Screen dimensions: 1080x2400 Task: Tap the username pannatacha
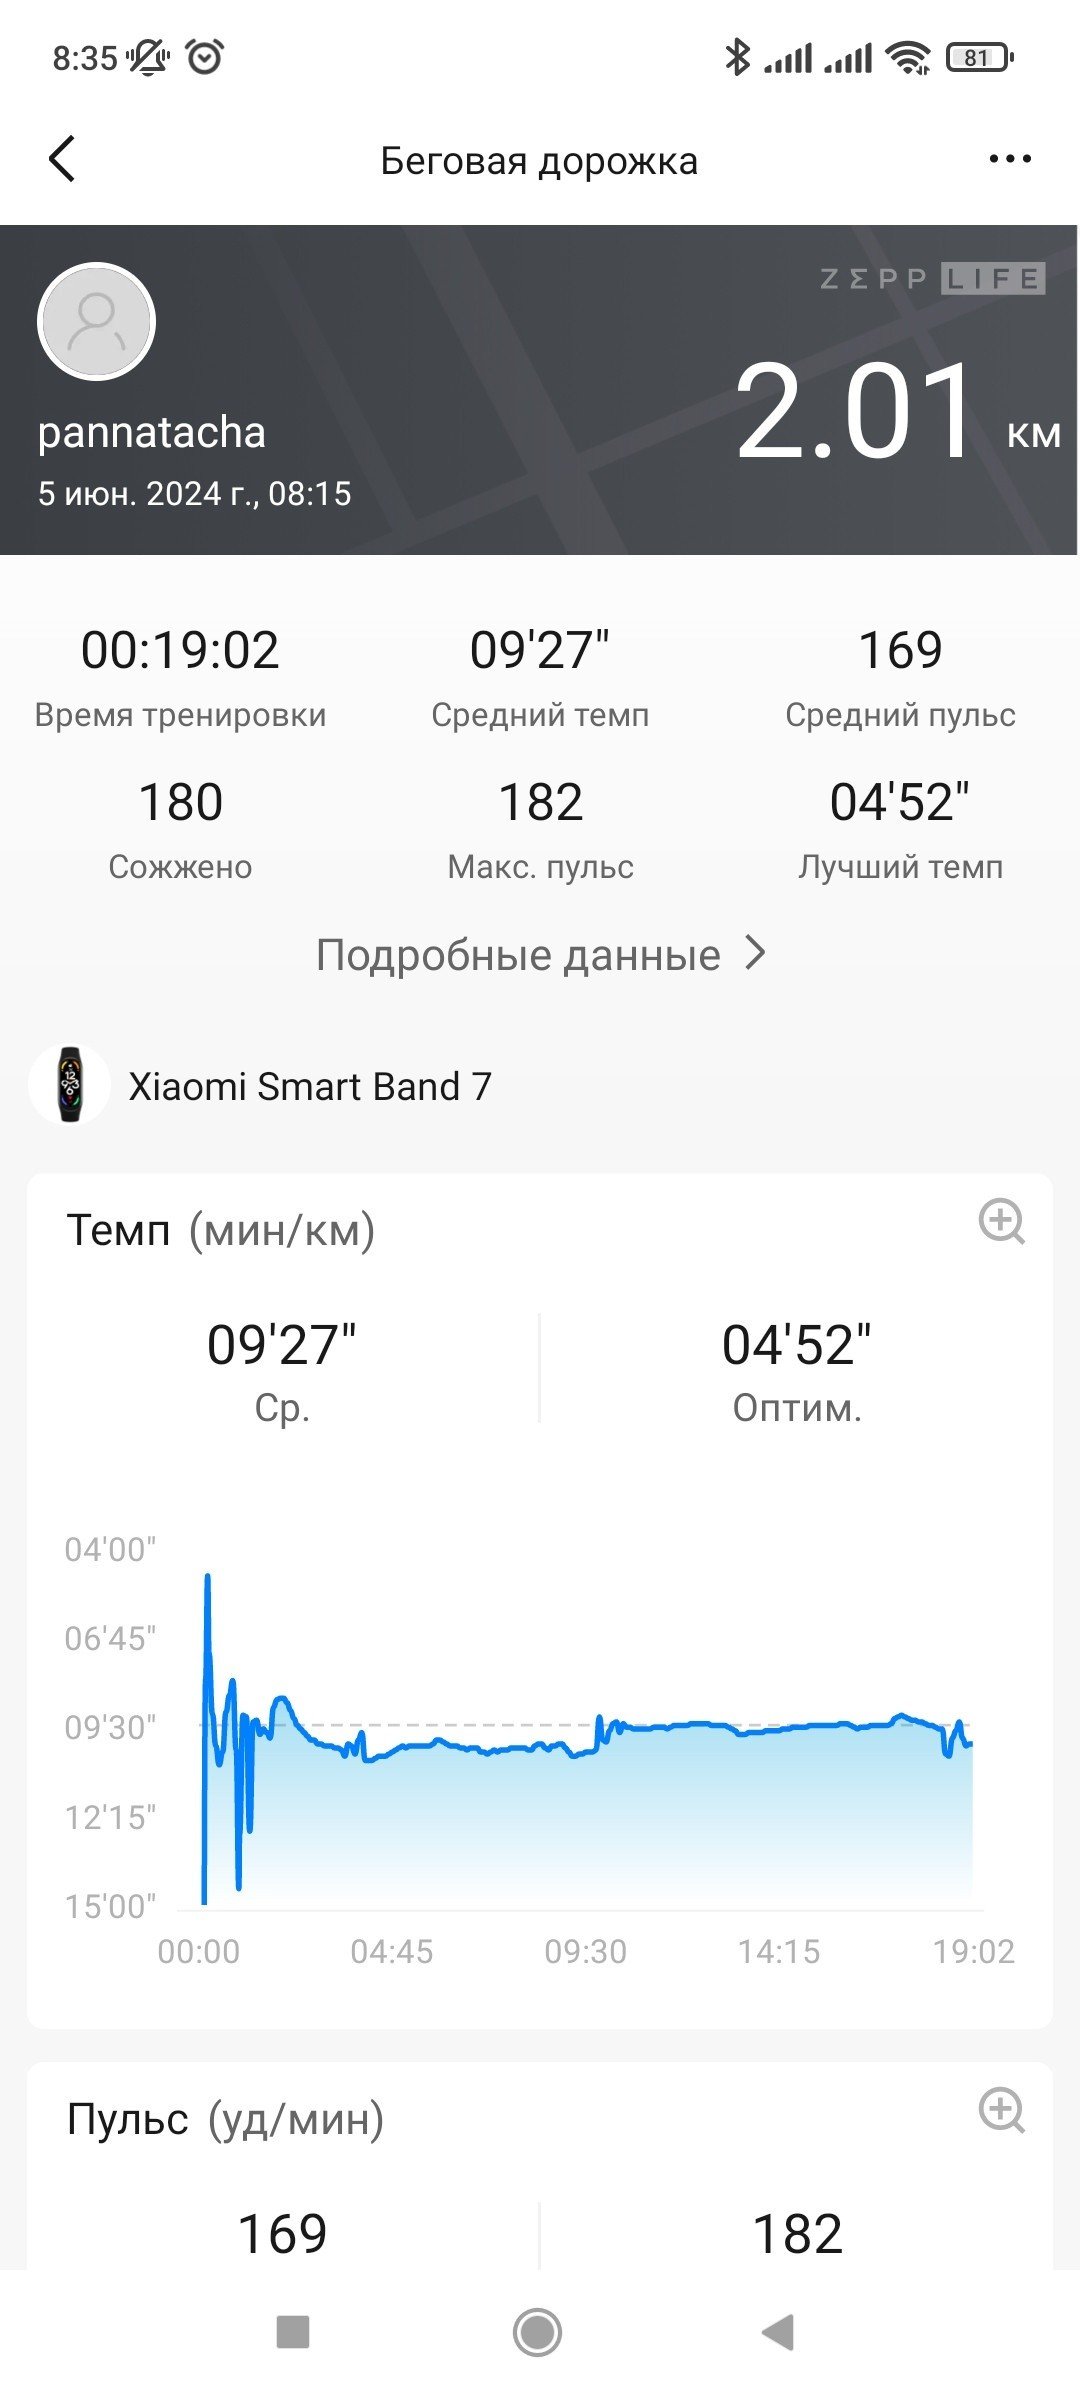click(x=152, y=432)
